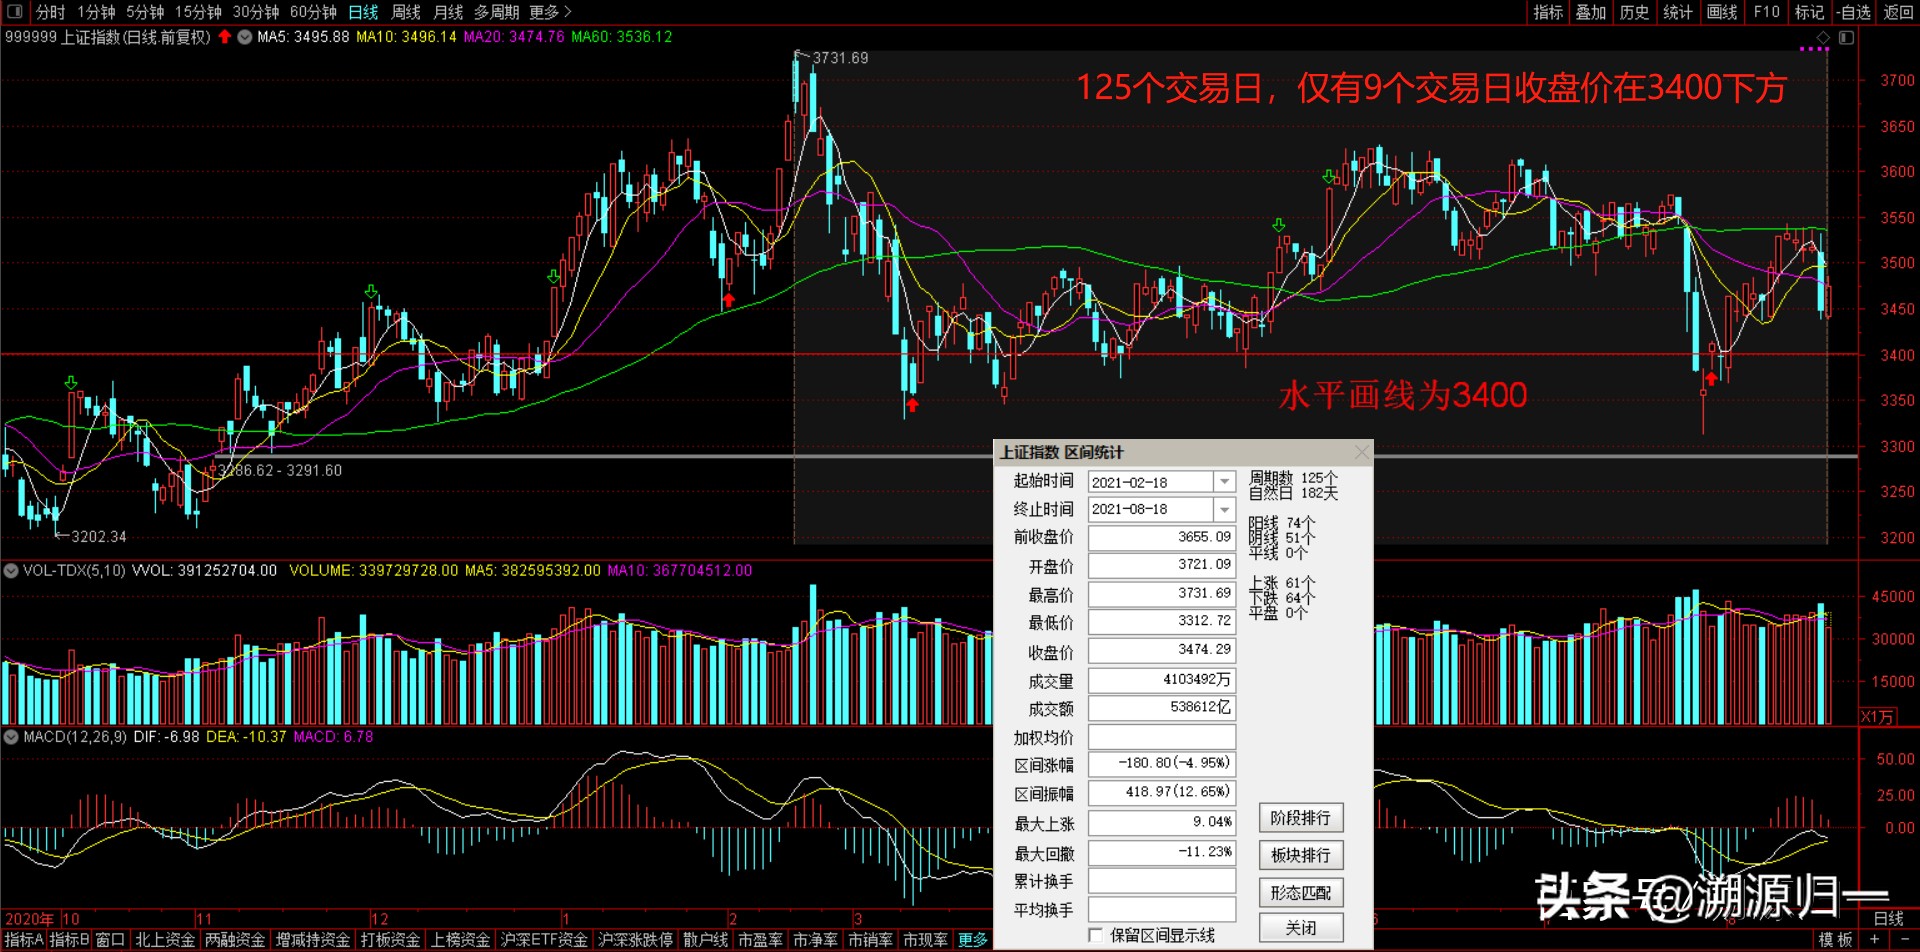Open the MACD indicator settings icon
The image size is (1920, 952).
pyautogui.click(x=11, y=737)
